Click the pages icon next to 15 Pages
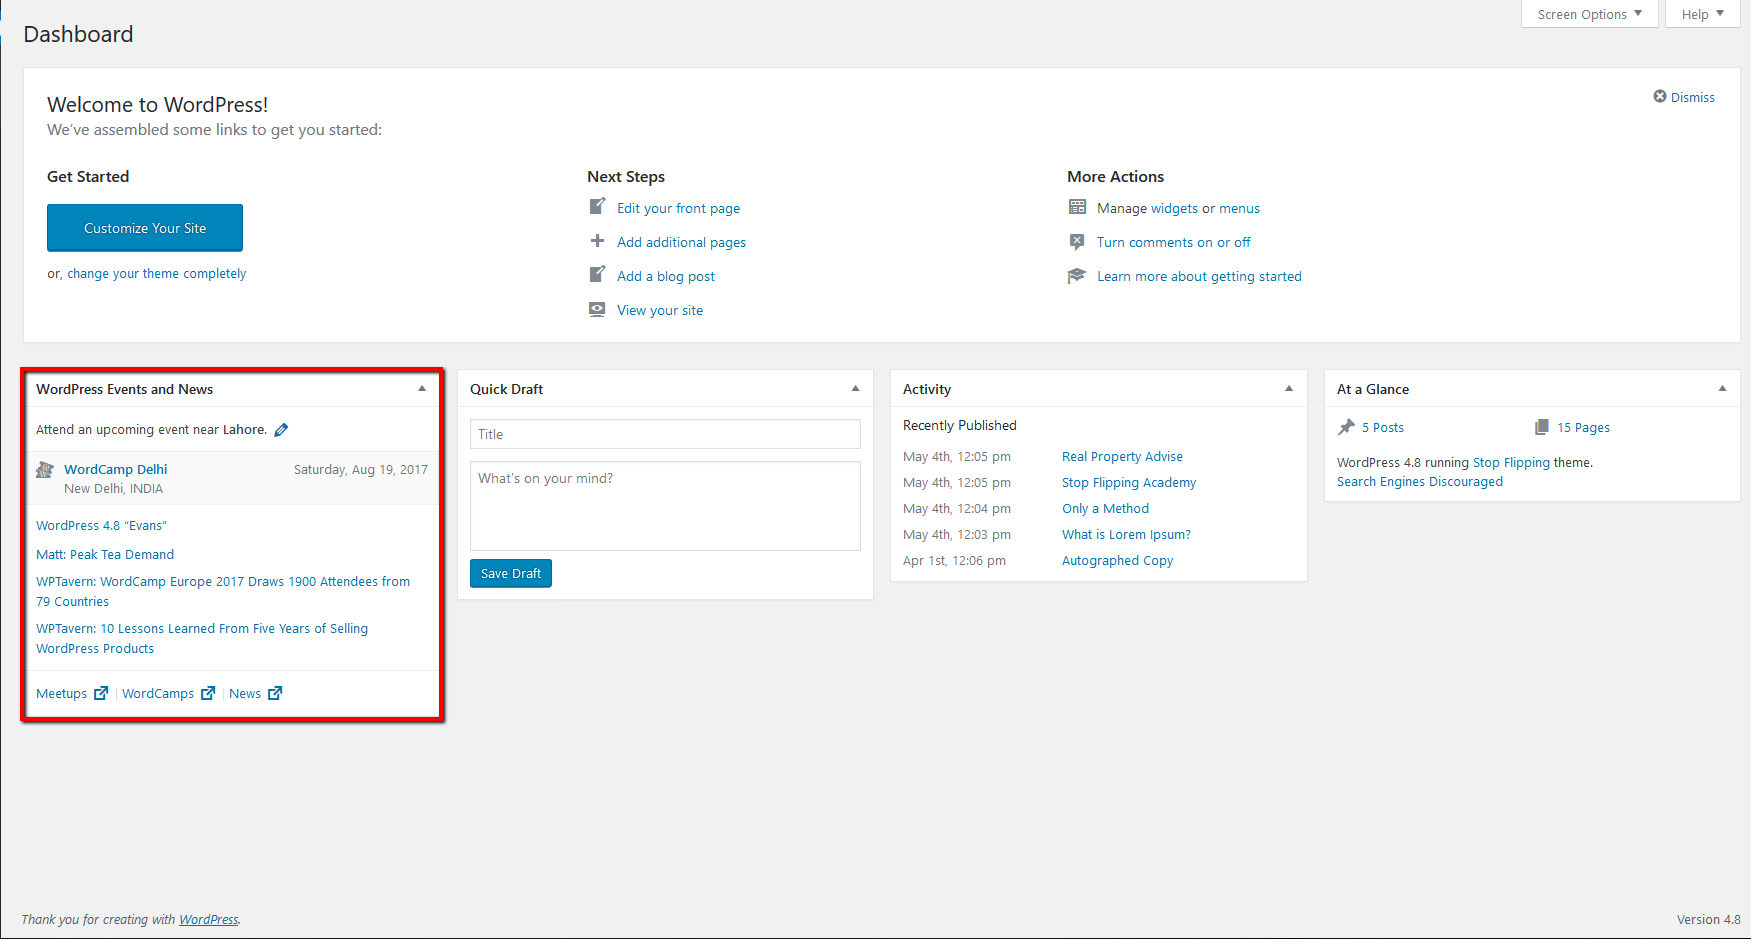Screen dimensions: 1751x939 pyautogui.click(x=1542, y=427)
